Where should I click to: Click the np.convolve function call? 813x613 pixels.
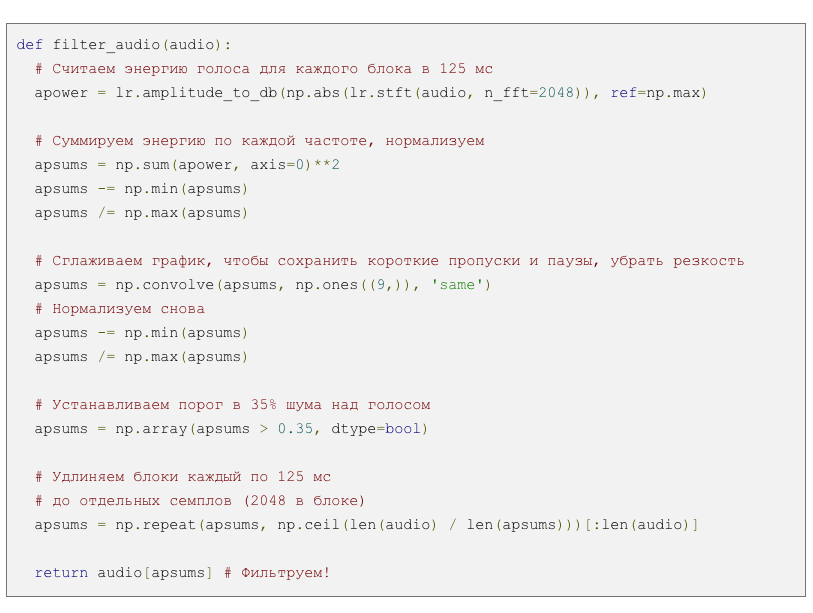(x=169, y=285)
